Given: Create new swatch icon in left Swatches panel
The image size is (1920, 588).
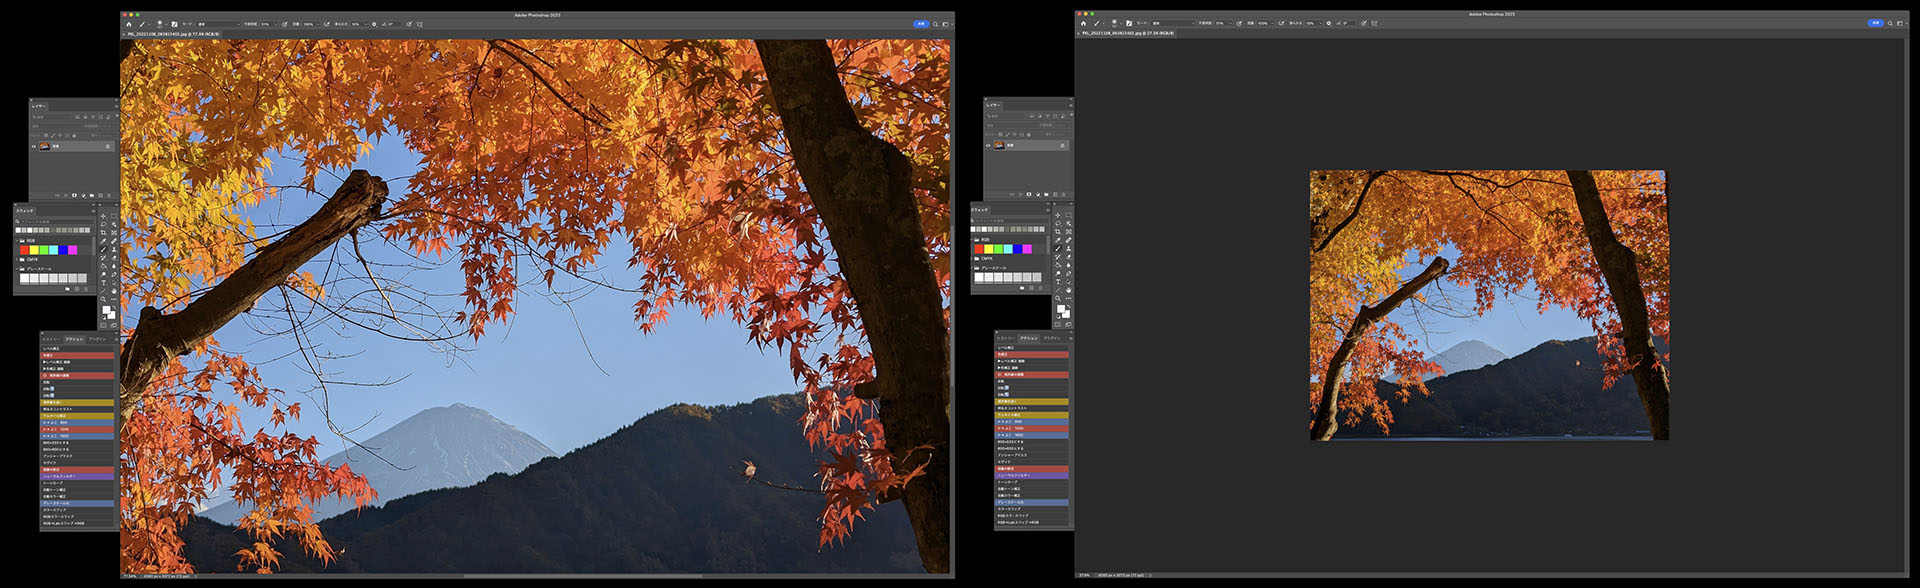Looking at the screenshot, I should coord(77,288).
